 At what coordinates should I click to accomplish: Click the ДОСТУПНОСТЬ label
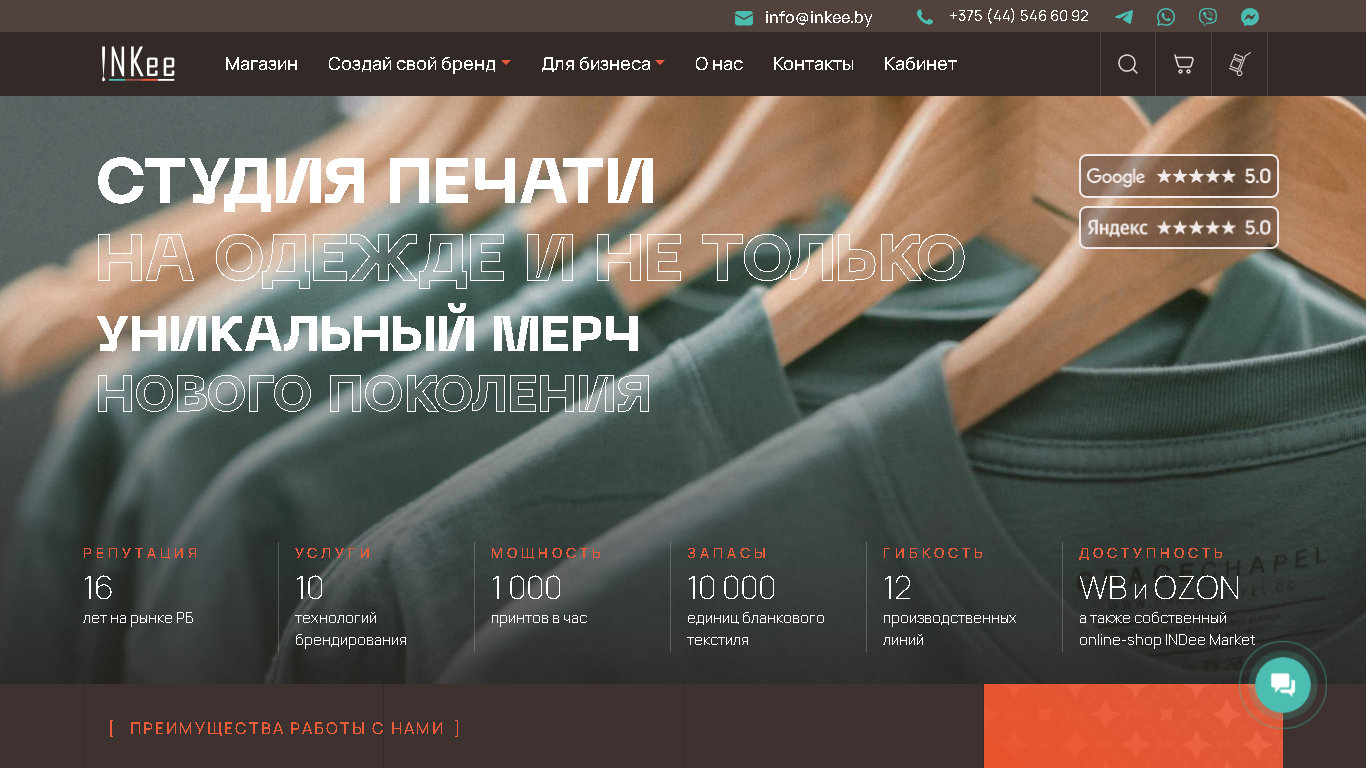pos(1152,553)
